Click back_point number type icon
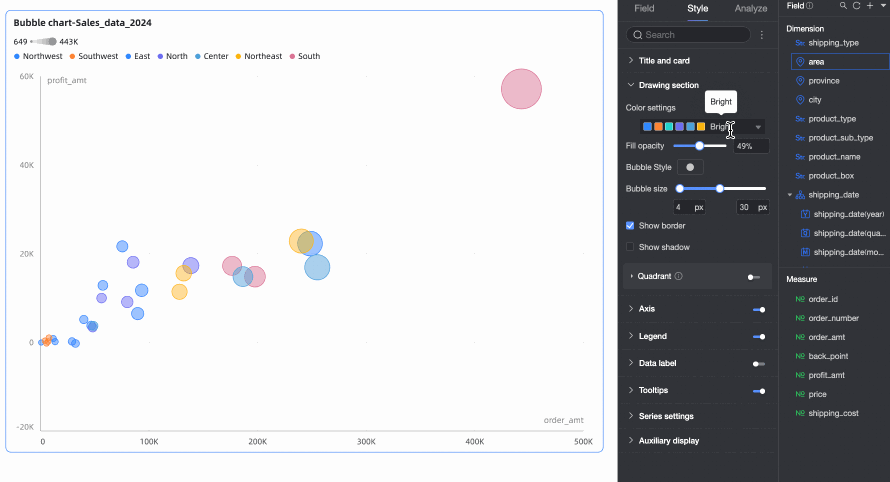Image resolution: width=890 pixels, height=482 pixels. pyautogui.click(x=800, y=356)
